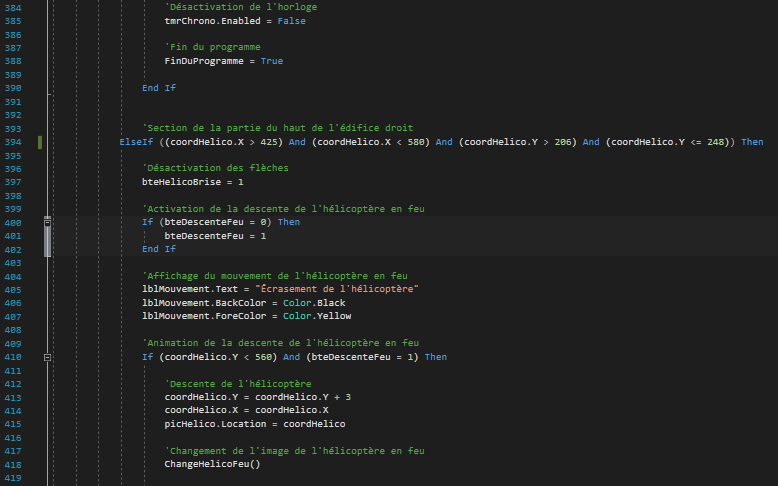Screen dimensions: 778x486
Task: Click the True keyword on line 388
Action: click(x=272, y=61)
